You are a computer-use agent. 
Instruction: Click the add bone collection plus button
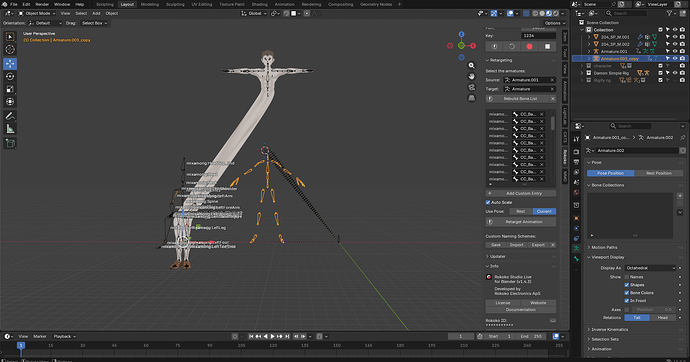click(x=680, y=196)
